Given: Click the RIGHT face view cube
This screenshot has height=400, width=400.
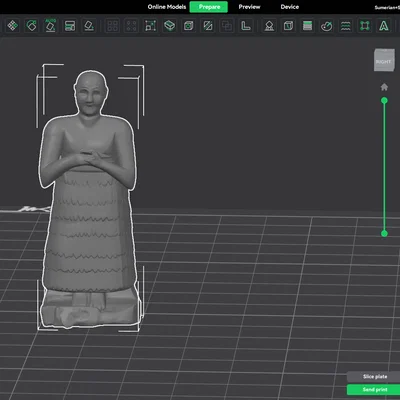Looking at the screenshot, I should click(384, 61).
